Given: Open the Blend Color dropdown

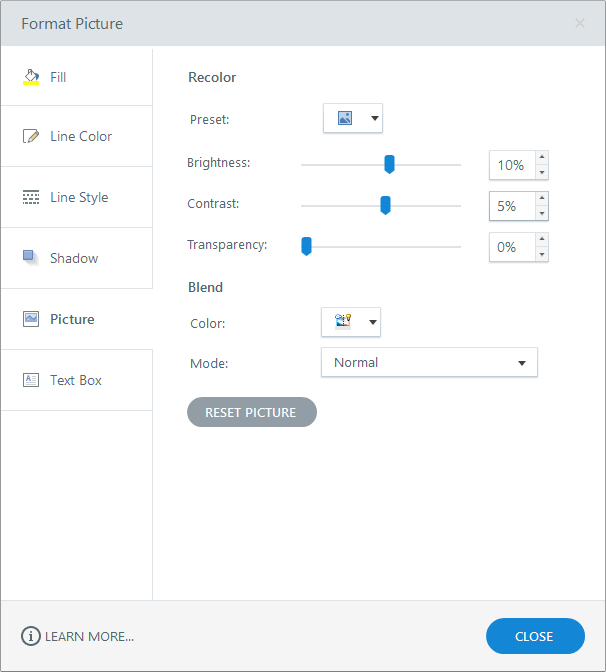Looking at the screenshot, I should click(351, 322).
